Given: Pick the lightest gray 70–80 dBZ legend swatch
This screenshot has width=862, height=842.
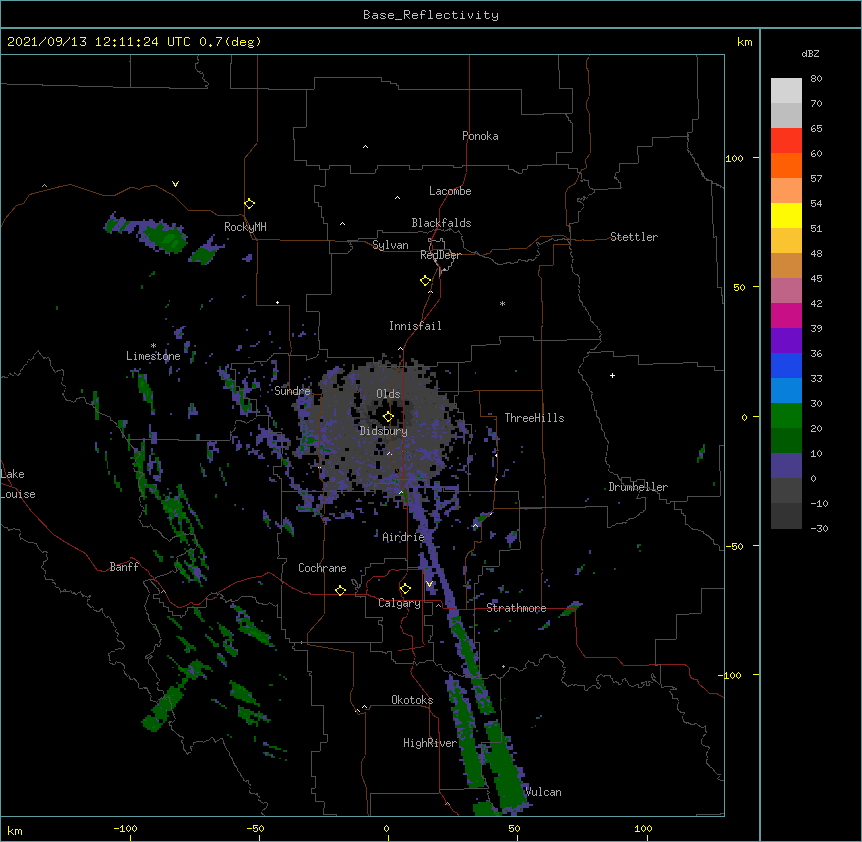Looking at the screenshot, I should tap(786, 91).
